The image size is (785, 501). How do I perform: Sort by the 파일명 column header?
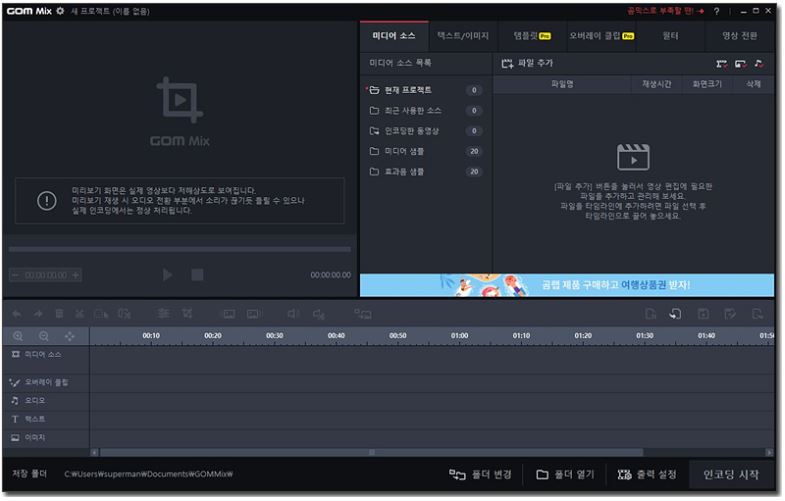coord(562,84)
